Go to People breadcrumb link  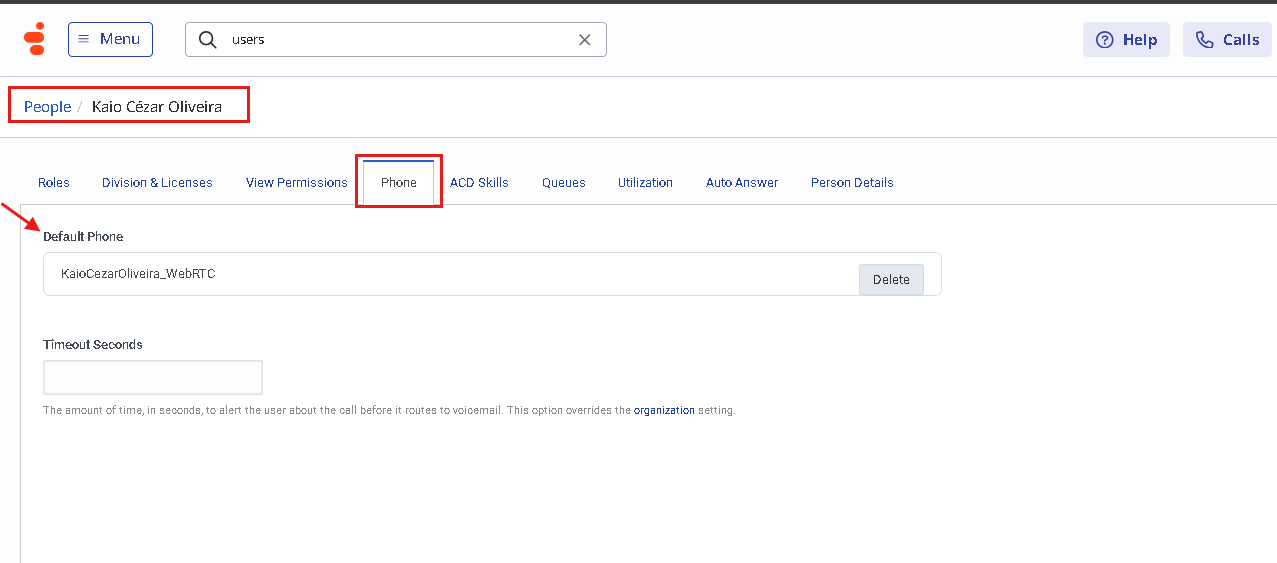point(47,106)
